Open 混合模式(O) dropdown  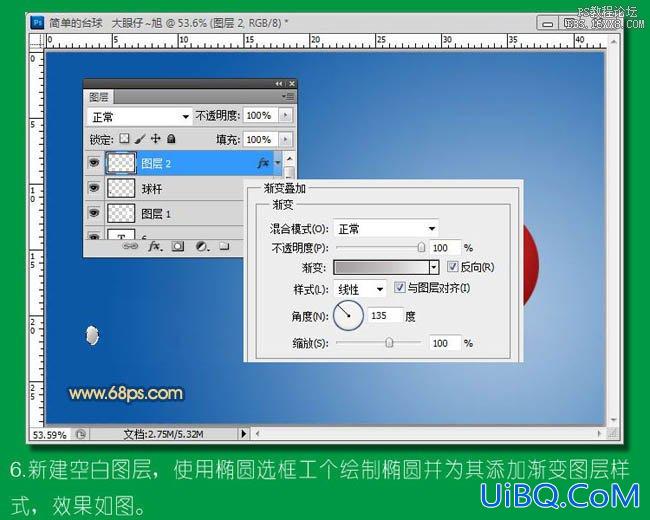tap(386, 228)
